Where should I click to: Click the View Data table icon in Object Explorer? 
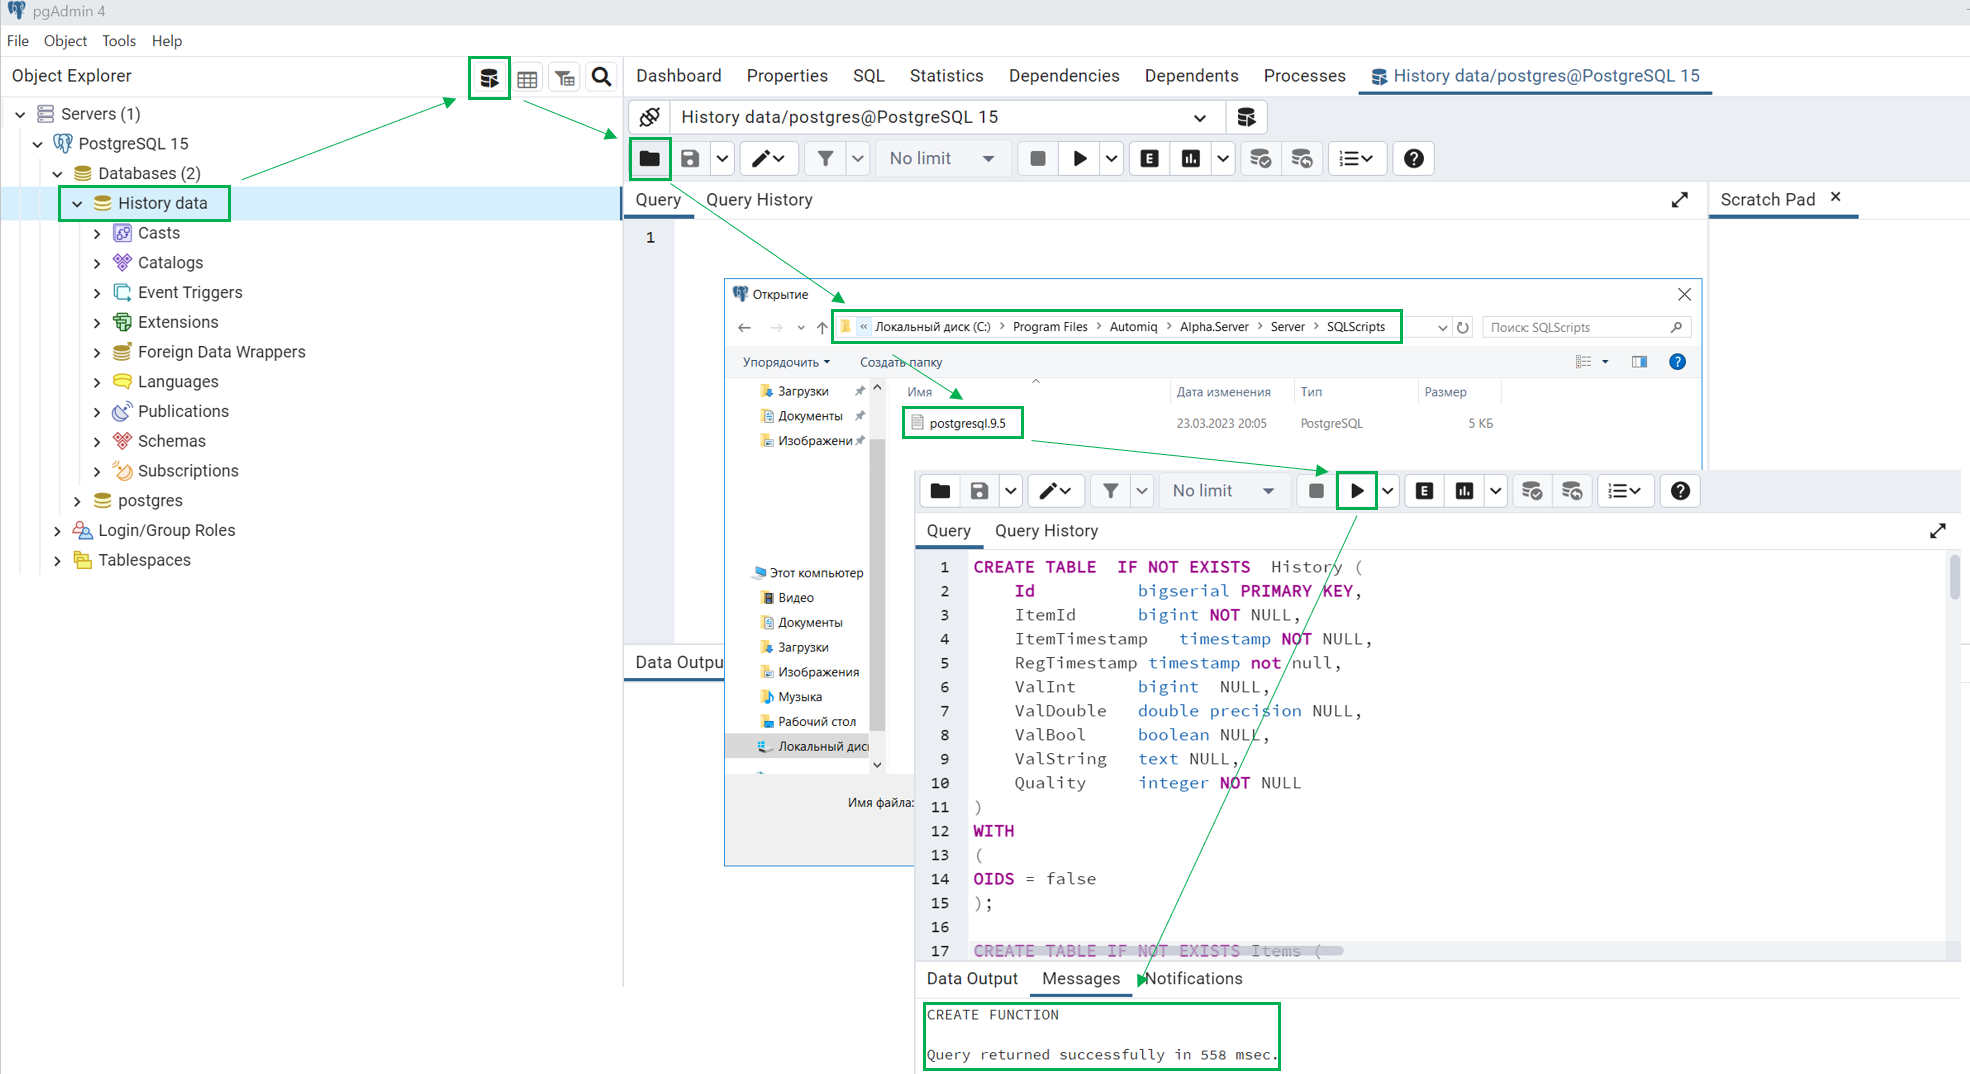(527, 78)
